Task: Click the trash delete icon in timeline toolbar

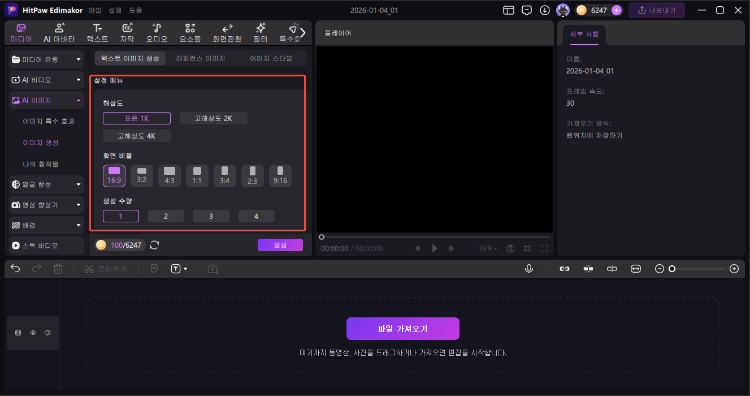Action: point(58,269)
